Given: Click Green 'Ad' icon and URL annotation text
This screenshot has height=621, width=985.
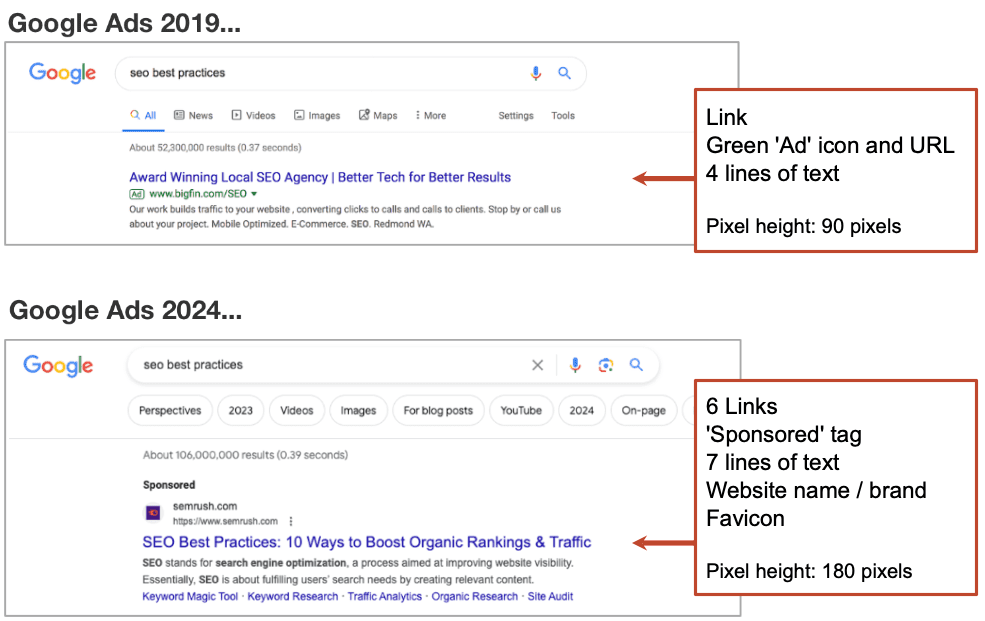Looking at the screenshot, I should pyautogui.click(x=830, y=145).
